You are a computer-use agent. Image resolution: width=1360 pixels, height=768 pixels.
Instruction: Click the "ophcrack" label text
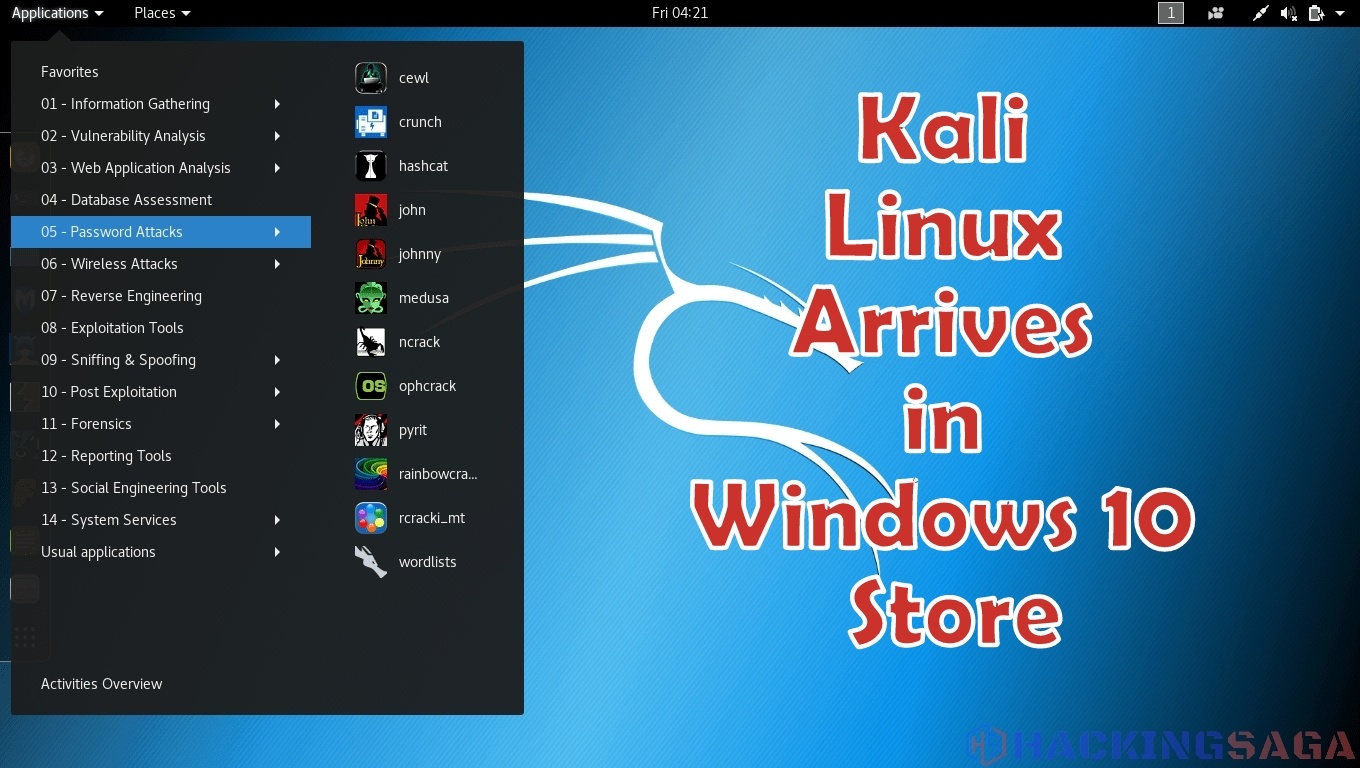click(x=427, y=386)
